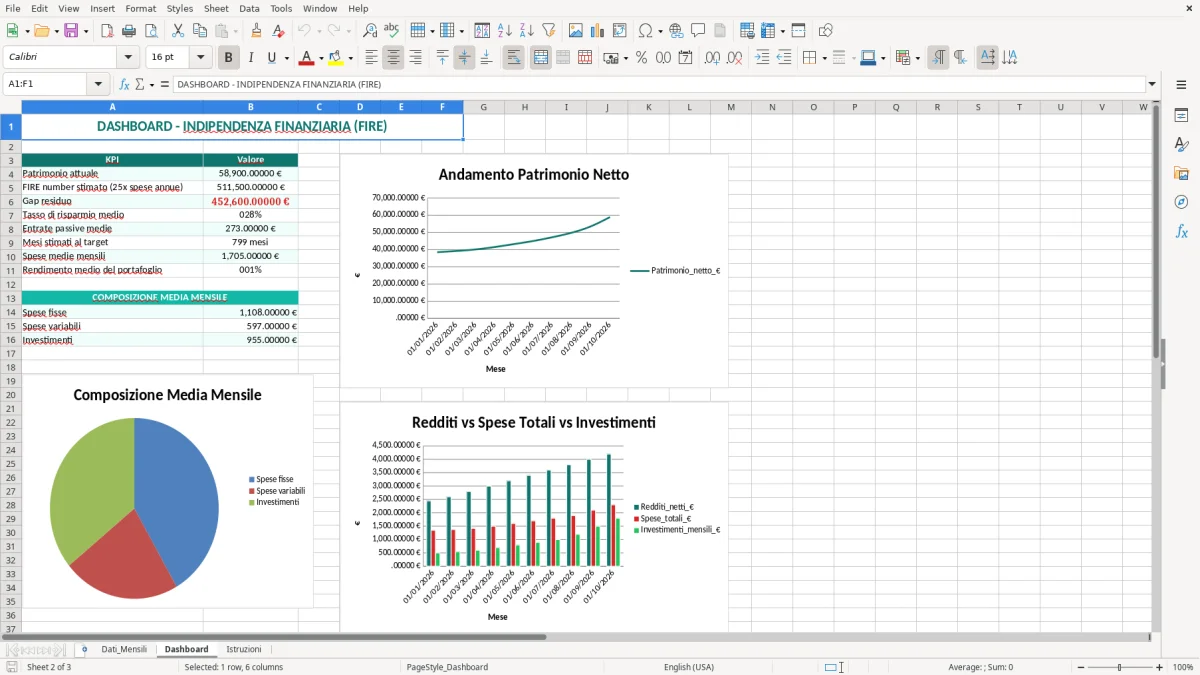
Task: Click the Clear Direct Formatting icon
Action: pyautogui.click(x=278, y=31)
